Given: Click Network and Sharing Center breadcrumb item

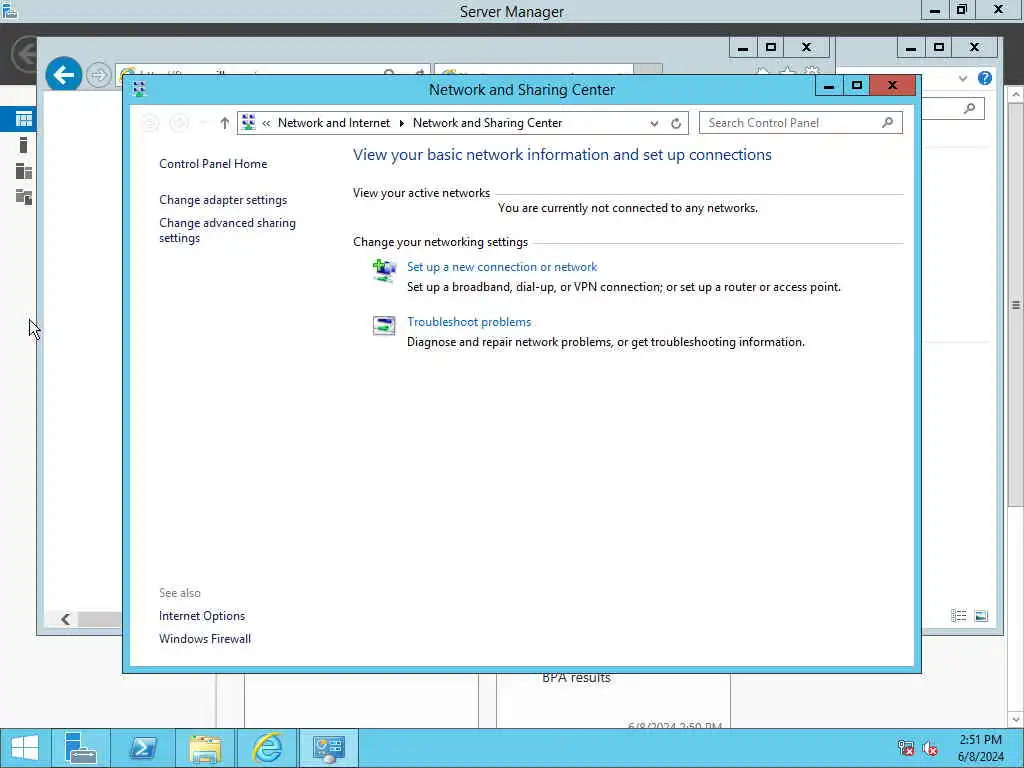Looking at the screenshot, I should click(x=487, y=123).
